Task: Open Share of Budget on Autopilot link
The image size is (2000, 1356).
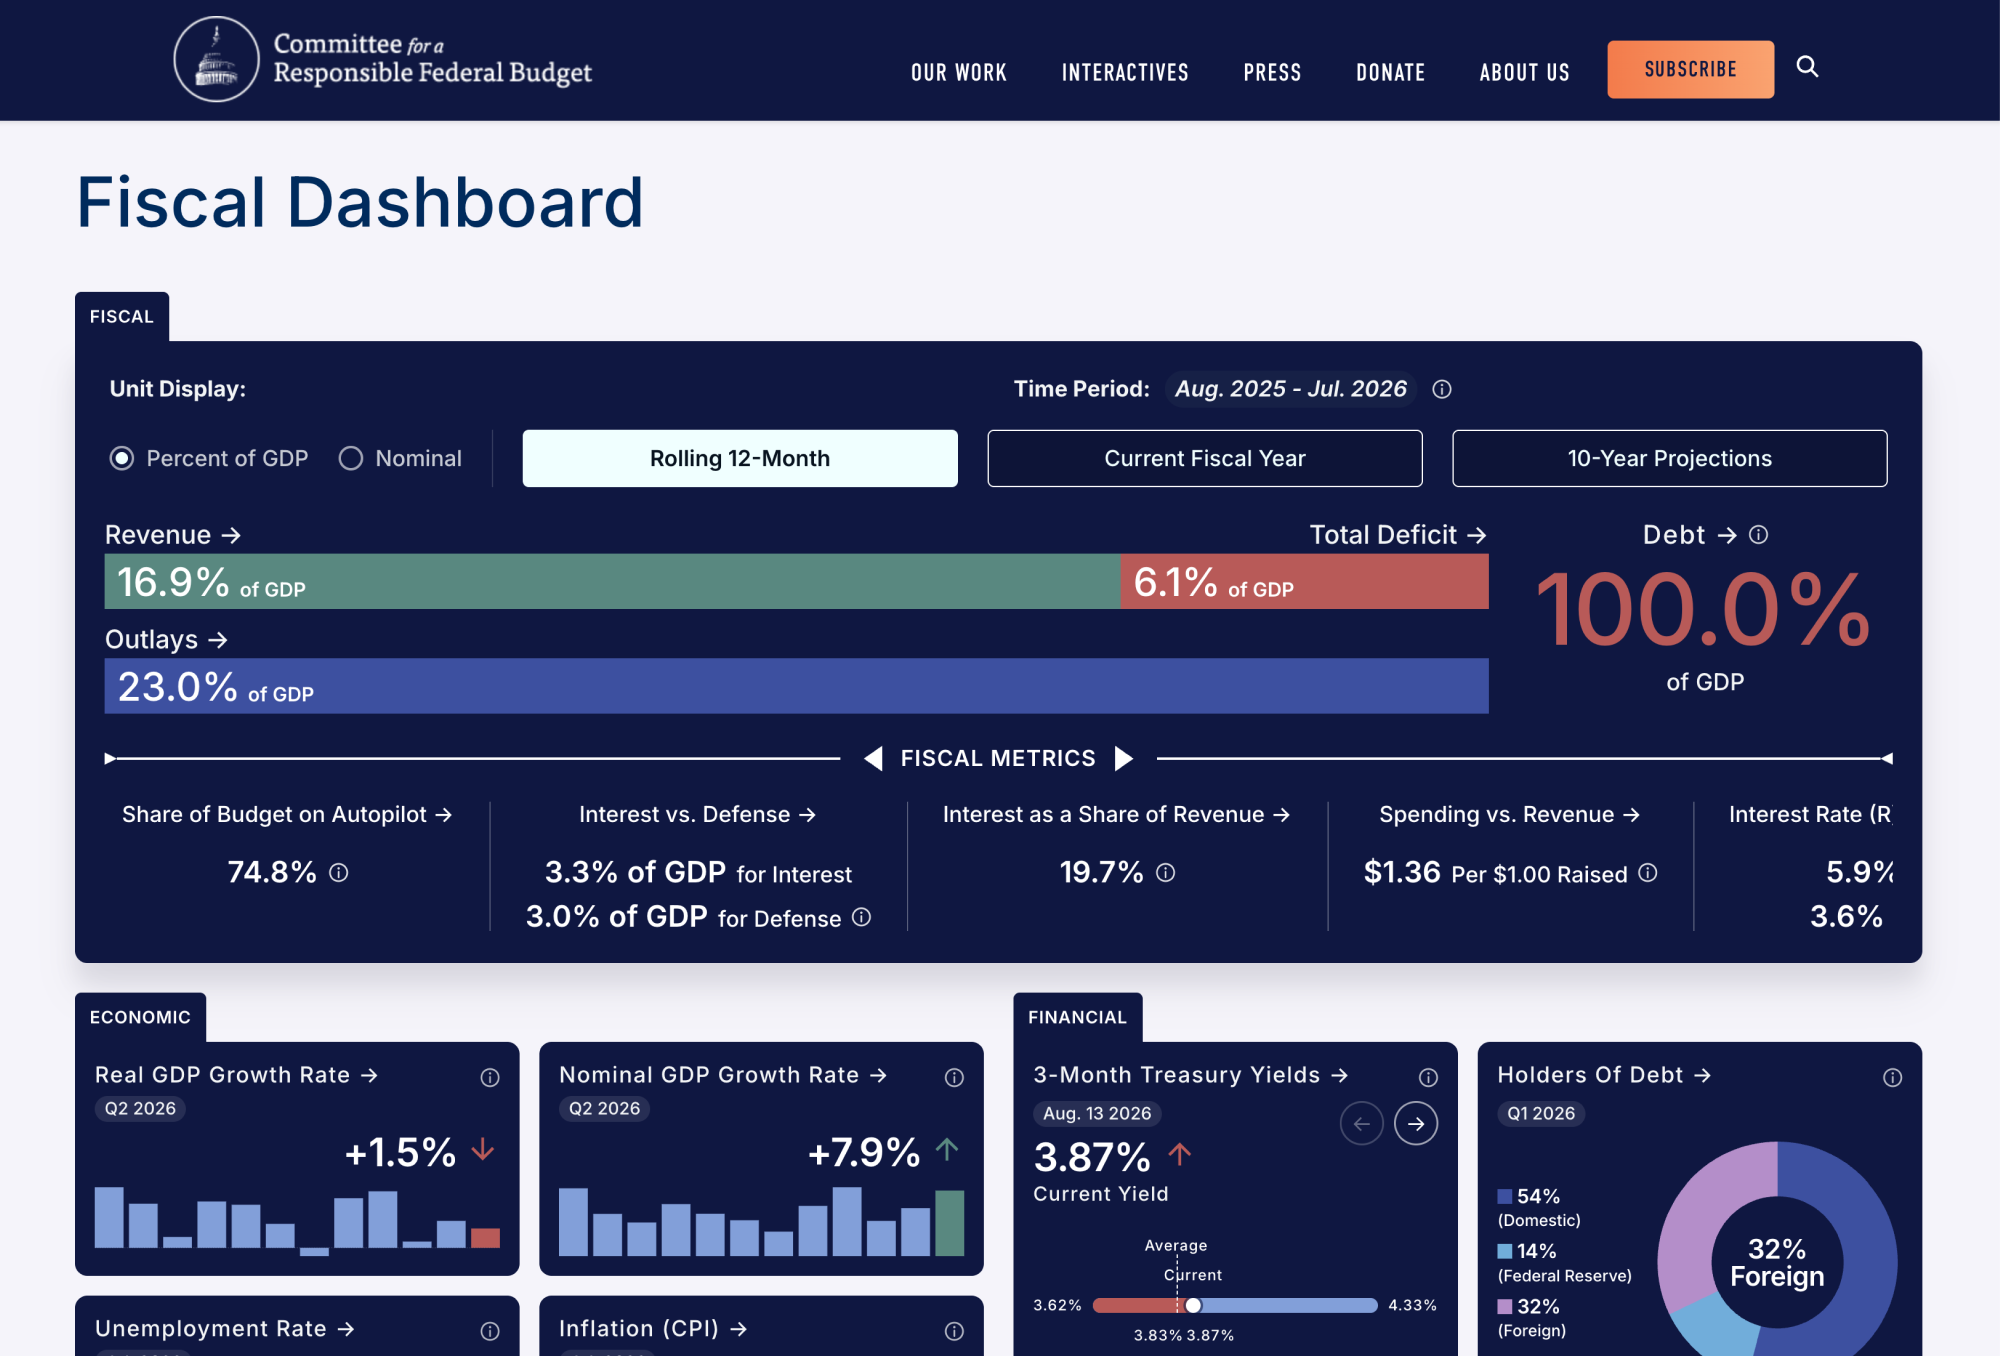Action: (287, 815)
